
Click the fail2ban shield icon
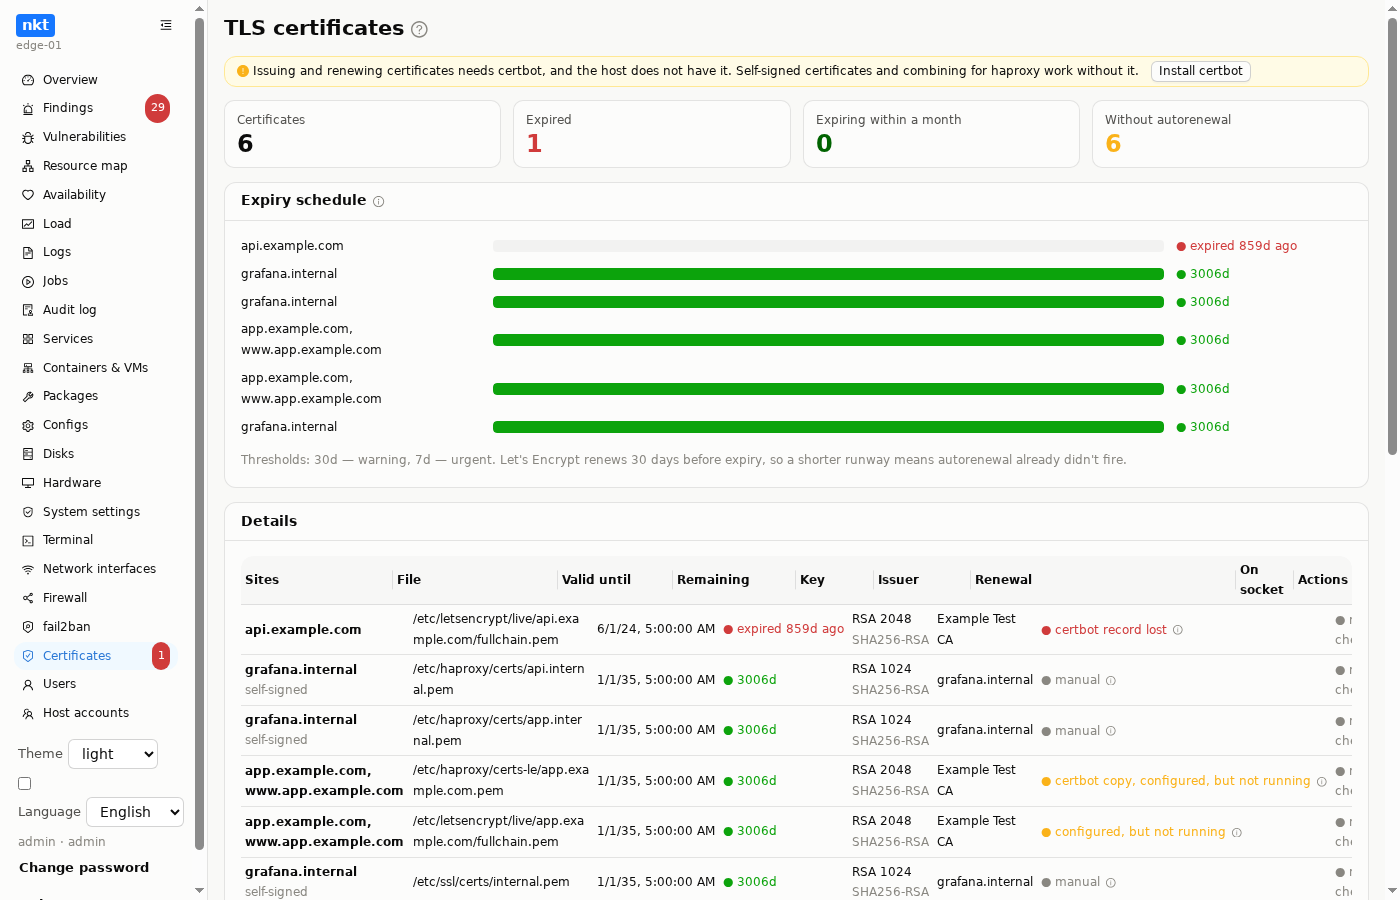[x=28, y=627]
